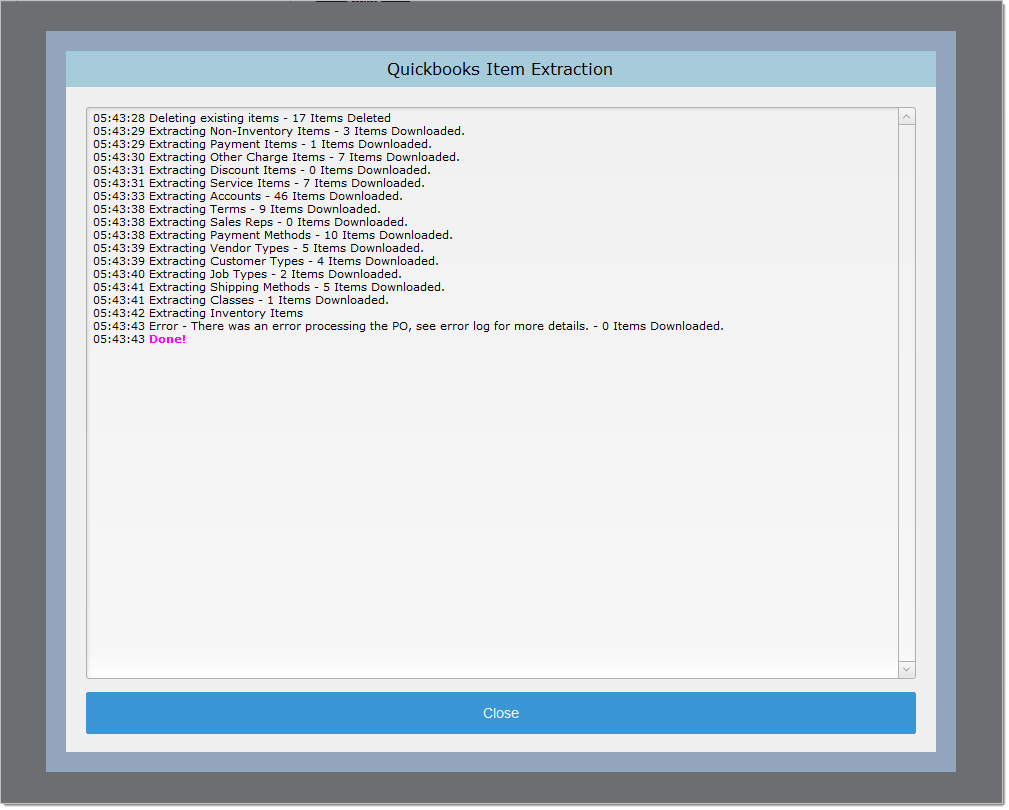
Task: Select the 'Extracting Non-Inventory Items' log line
Action: click(x=279, y=131)
